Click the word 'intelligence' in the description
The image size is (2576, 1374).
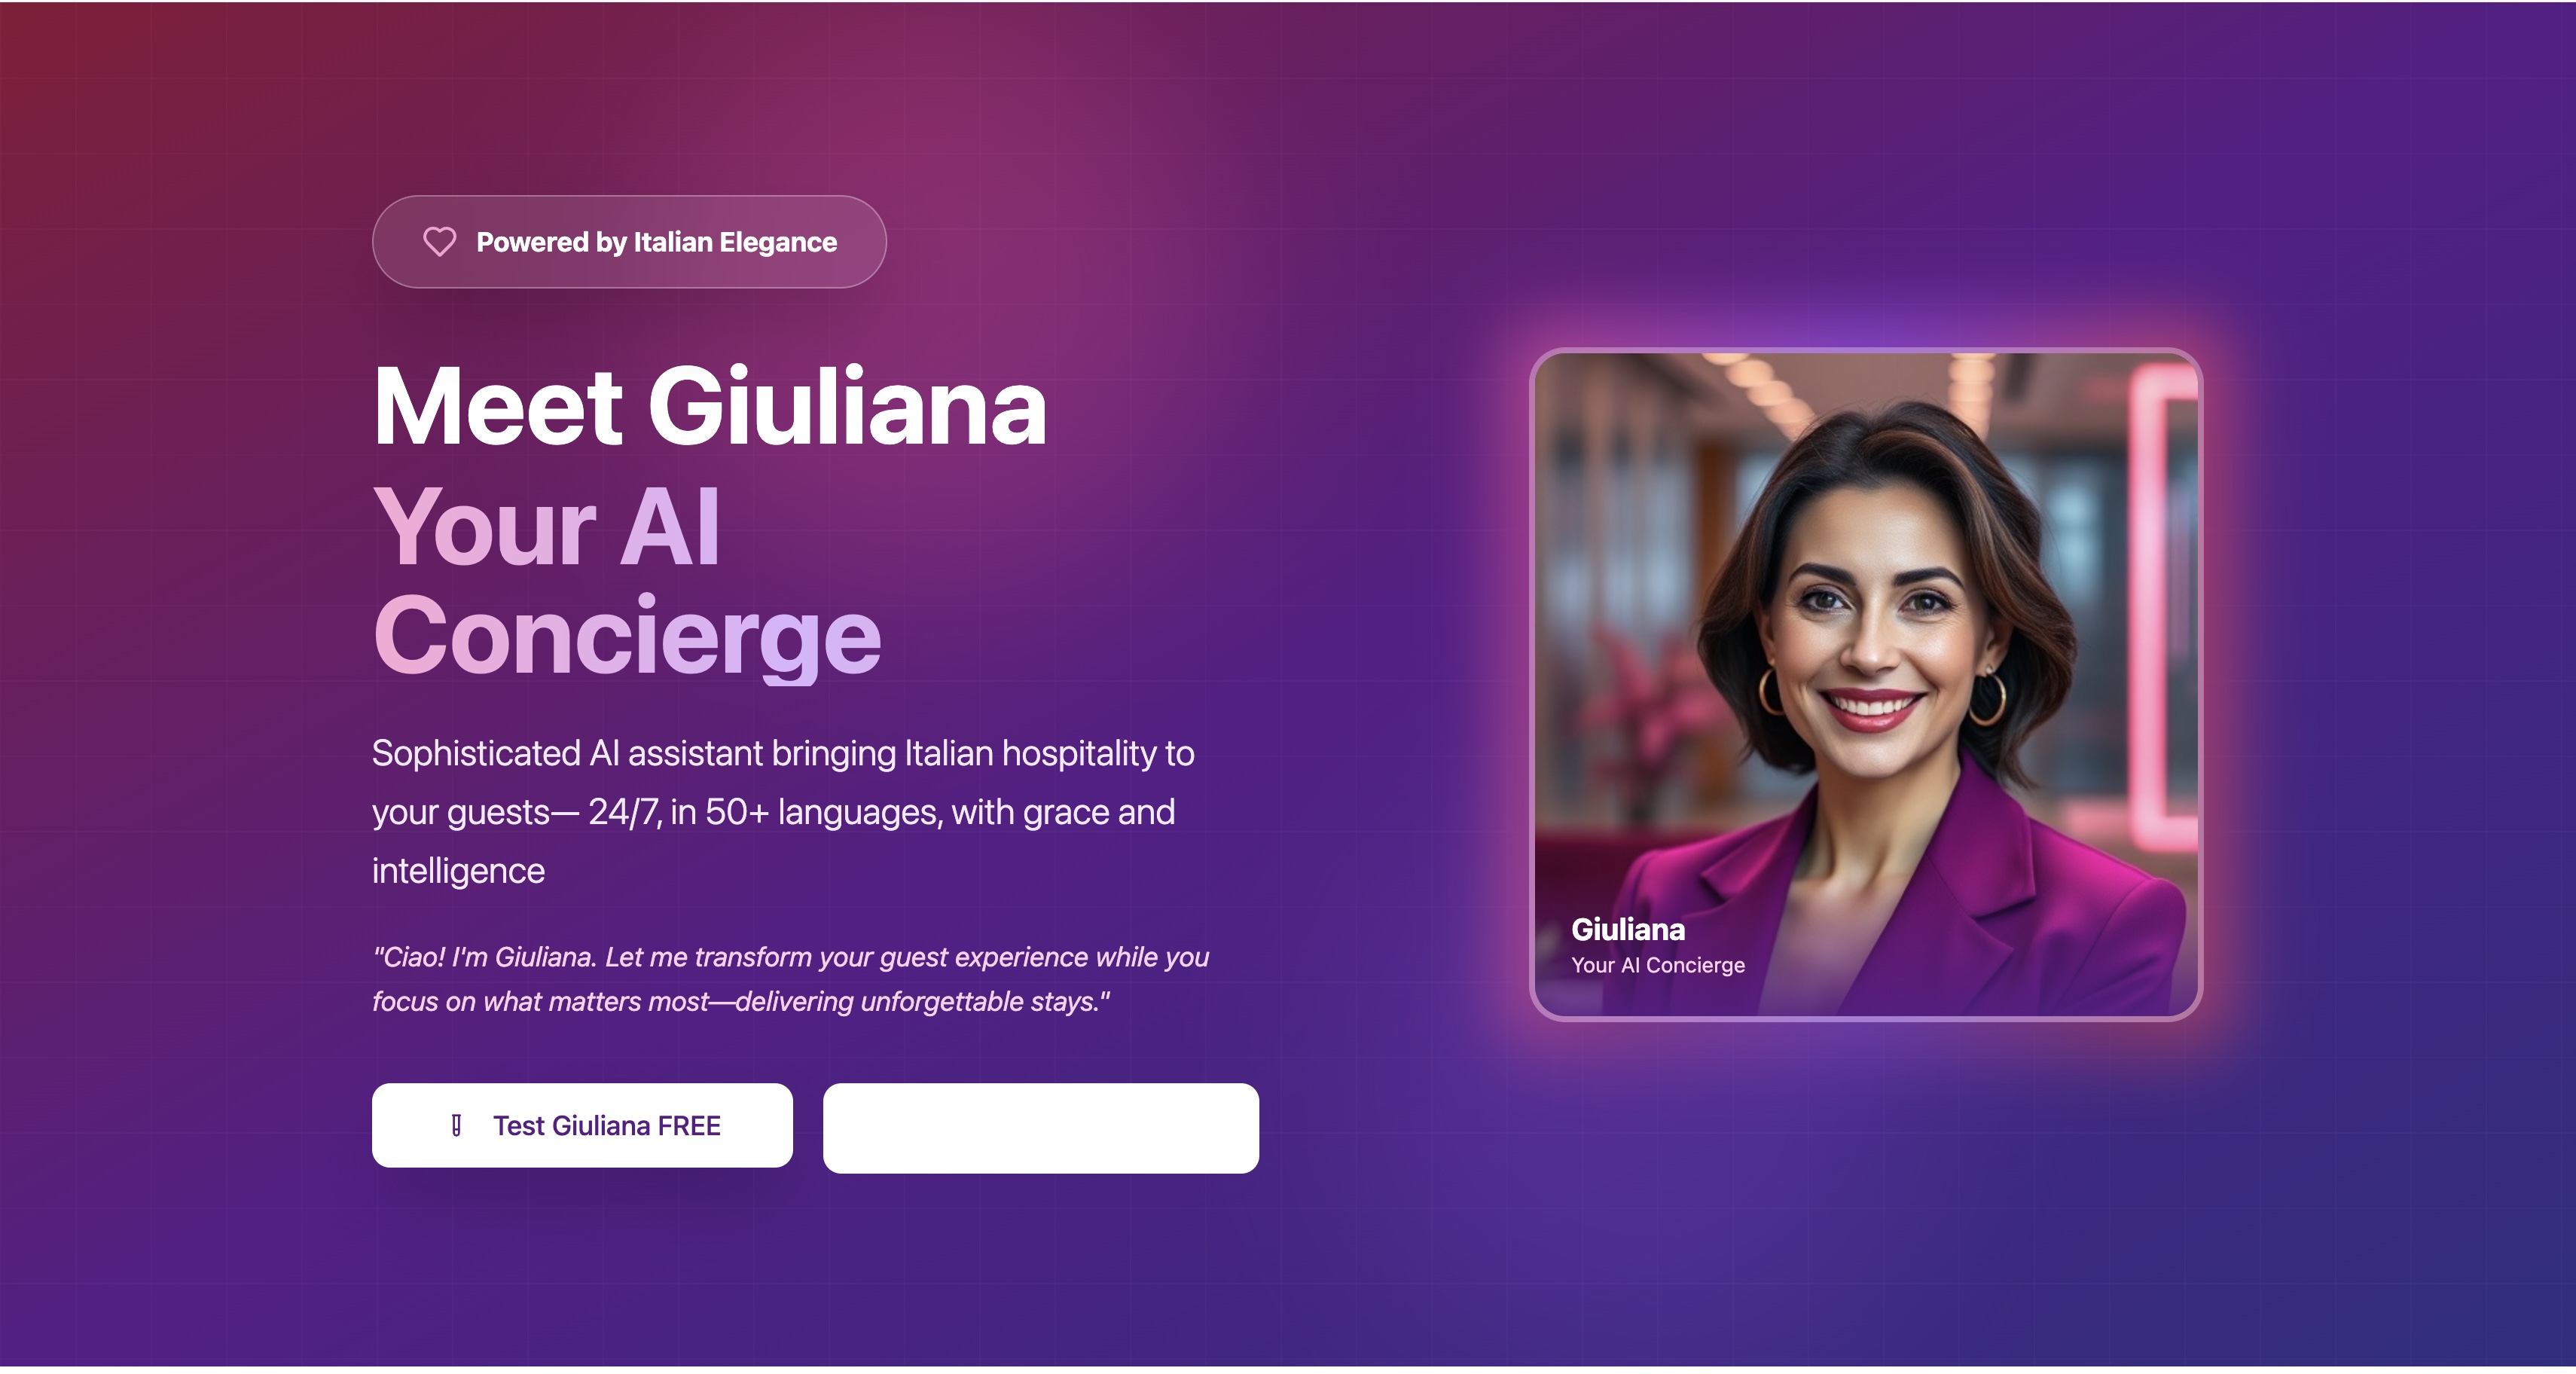point(458,871)
